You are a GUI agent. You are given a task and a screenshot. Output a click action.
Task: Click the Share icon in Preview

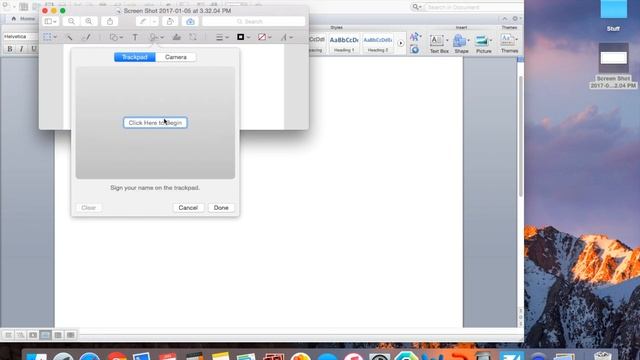110,21
